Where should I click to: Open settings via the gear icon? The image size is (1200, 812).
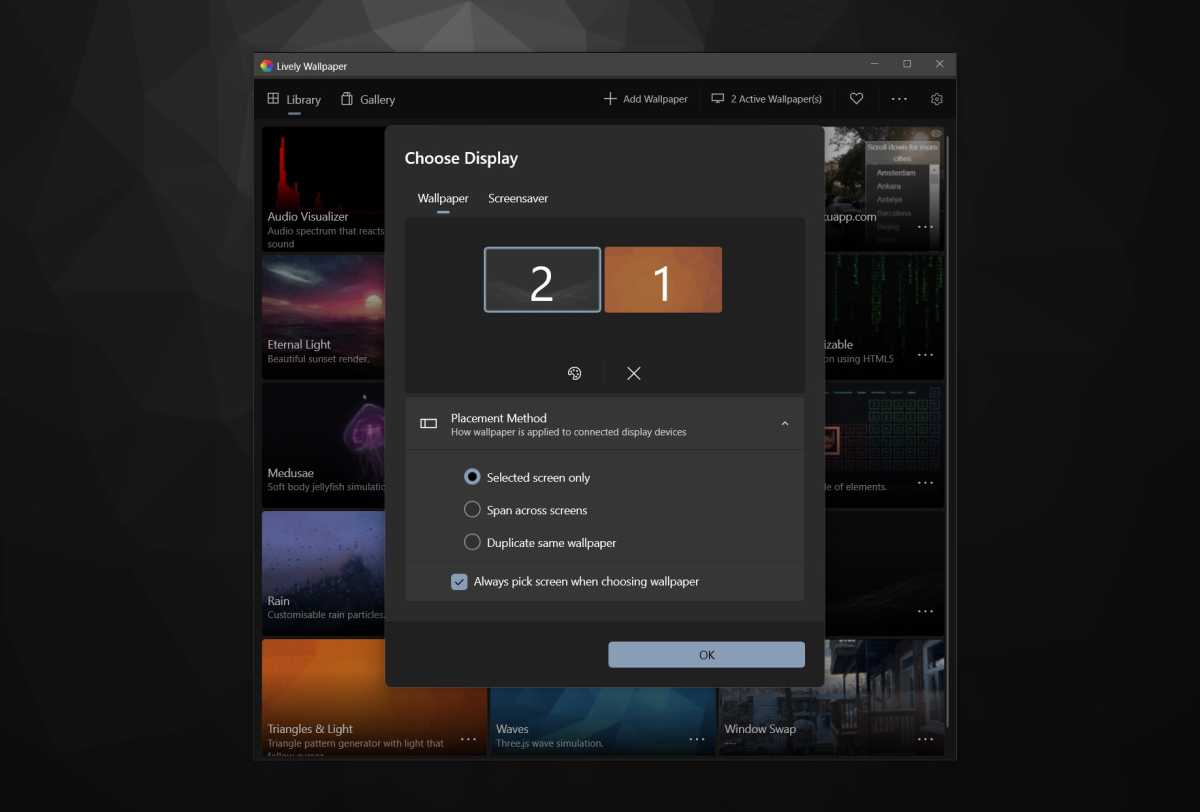pyautogui.click(x=937, y=99)
